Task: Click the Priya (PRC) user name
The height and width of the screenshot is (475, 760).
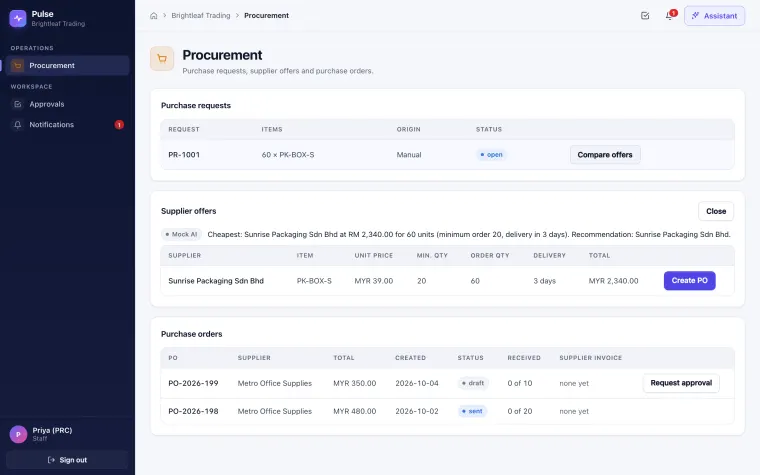Action: pyautogui.click(x=52, y=430)
